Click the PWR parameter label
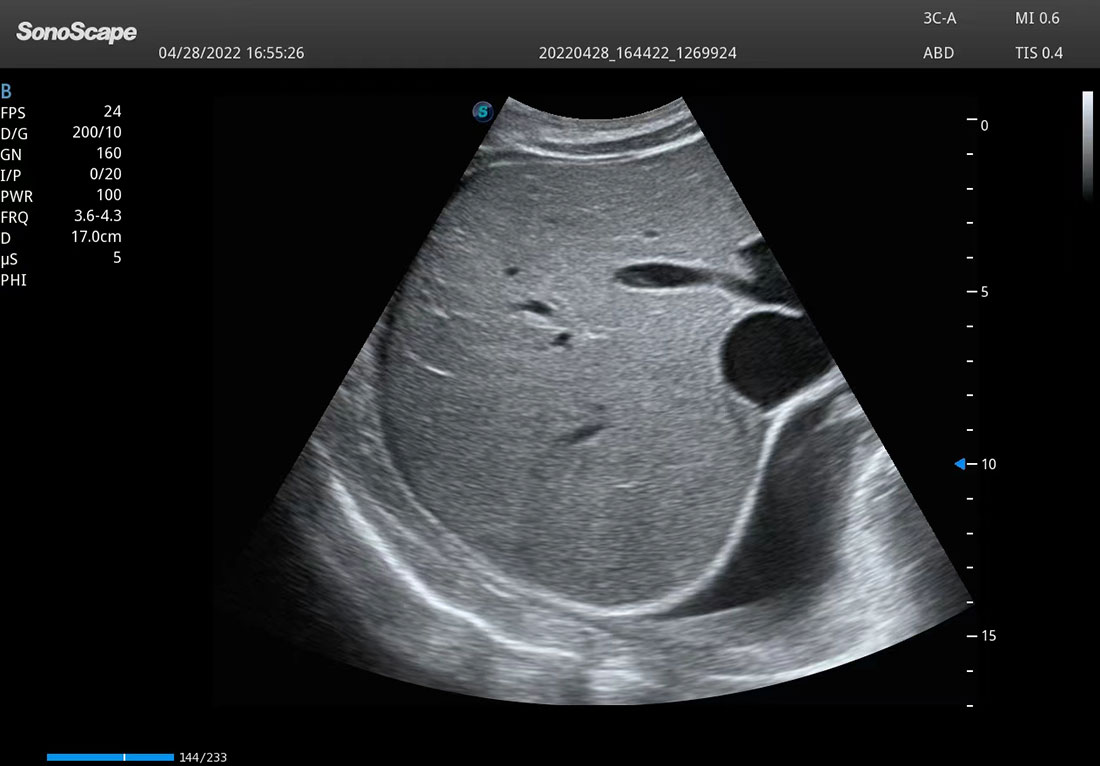1100x766 pixels. (x=16, y=197)
